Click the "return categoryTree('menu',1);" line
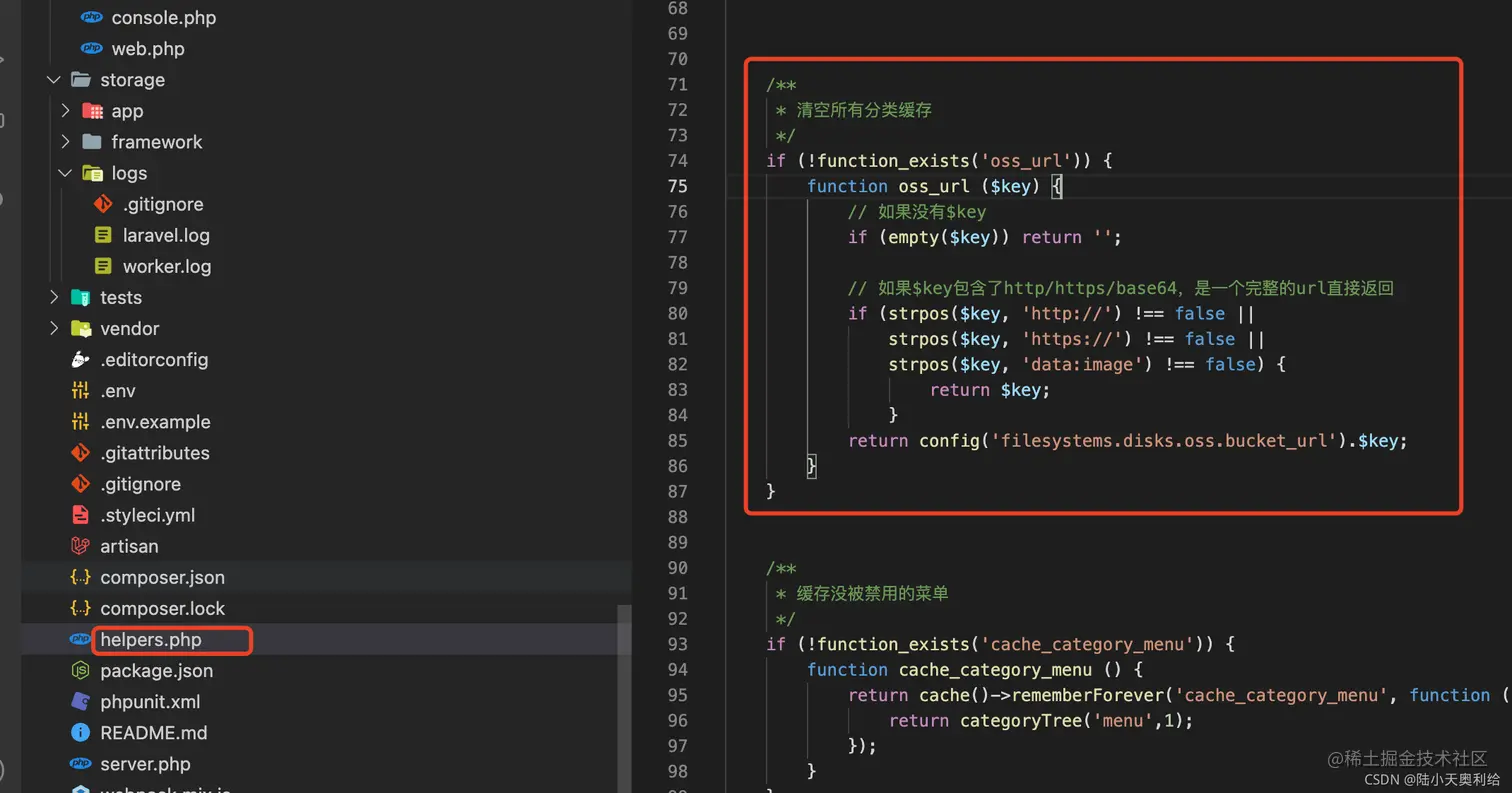Image resolution: width=1512 pixels, height=793 pixels. point(1041,721)
